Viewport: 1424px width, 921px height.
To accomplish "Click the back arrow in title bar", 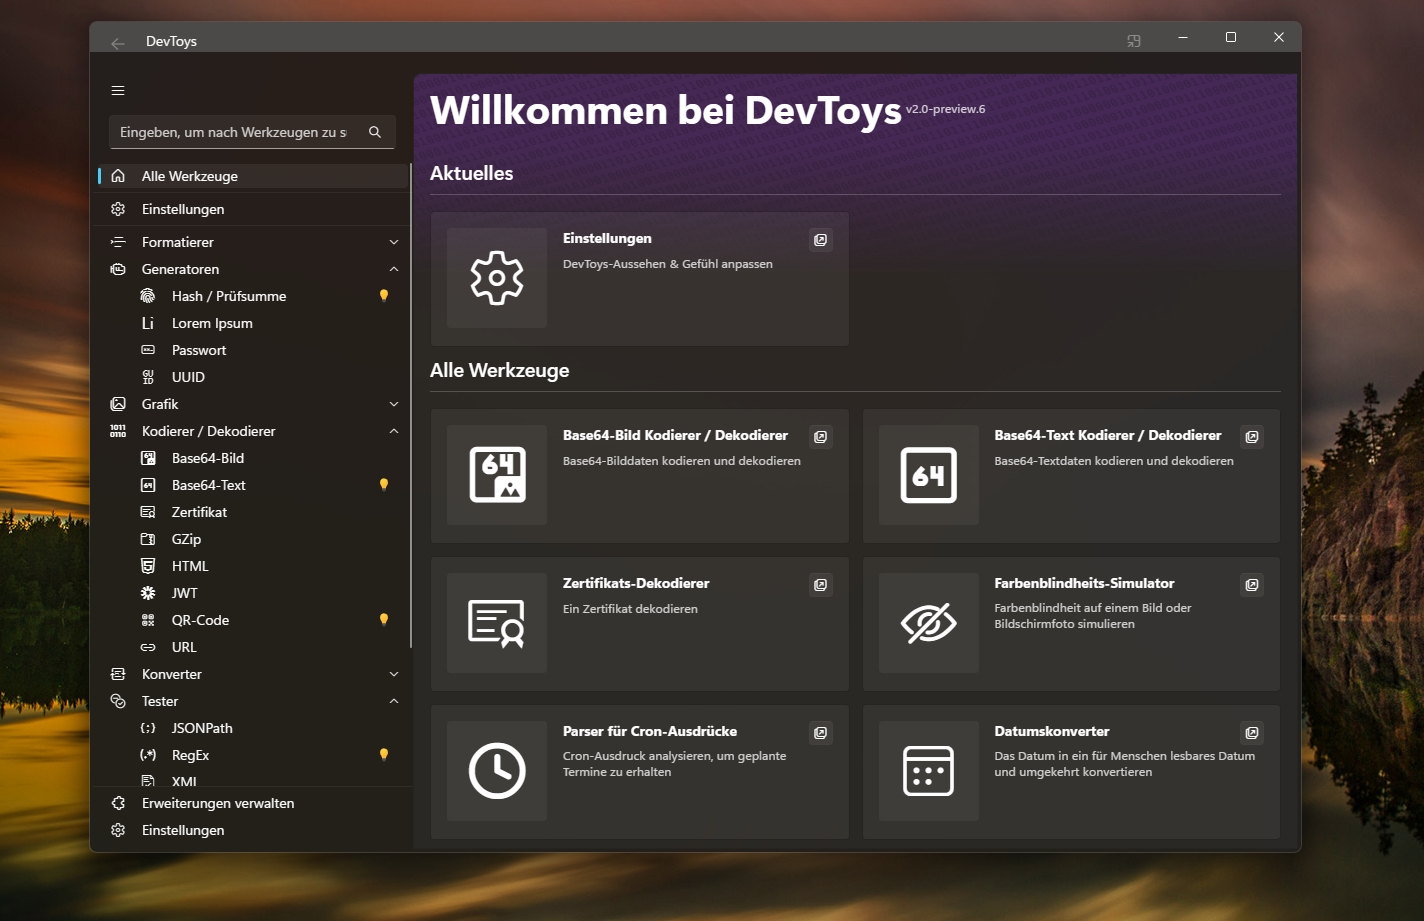I will point(118,42).
